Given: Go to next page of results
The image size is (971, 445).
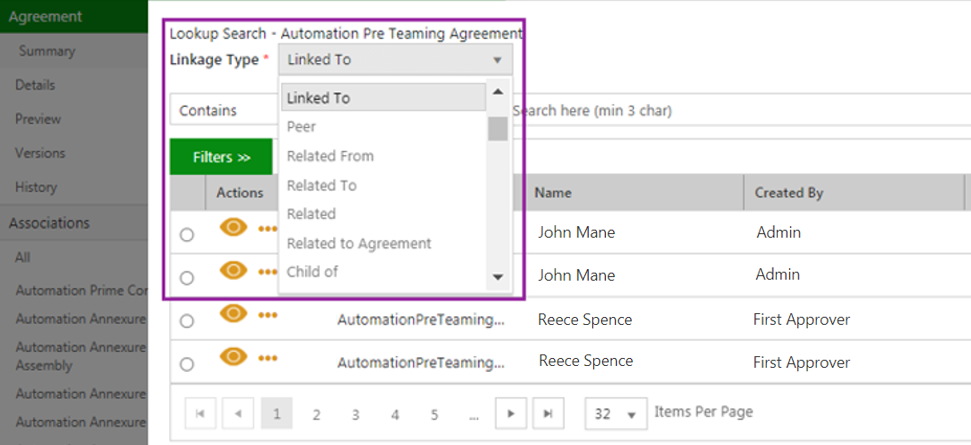Looking at the screenshot, I should (x=511, y=413).
